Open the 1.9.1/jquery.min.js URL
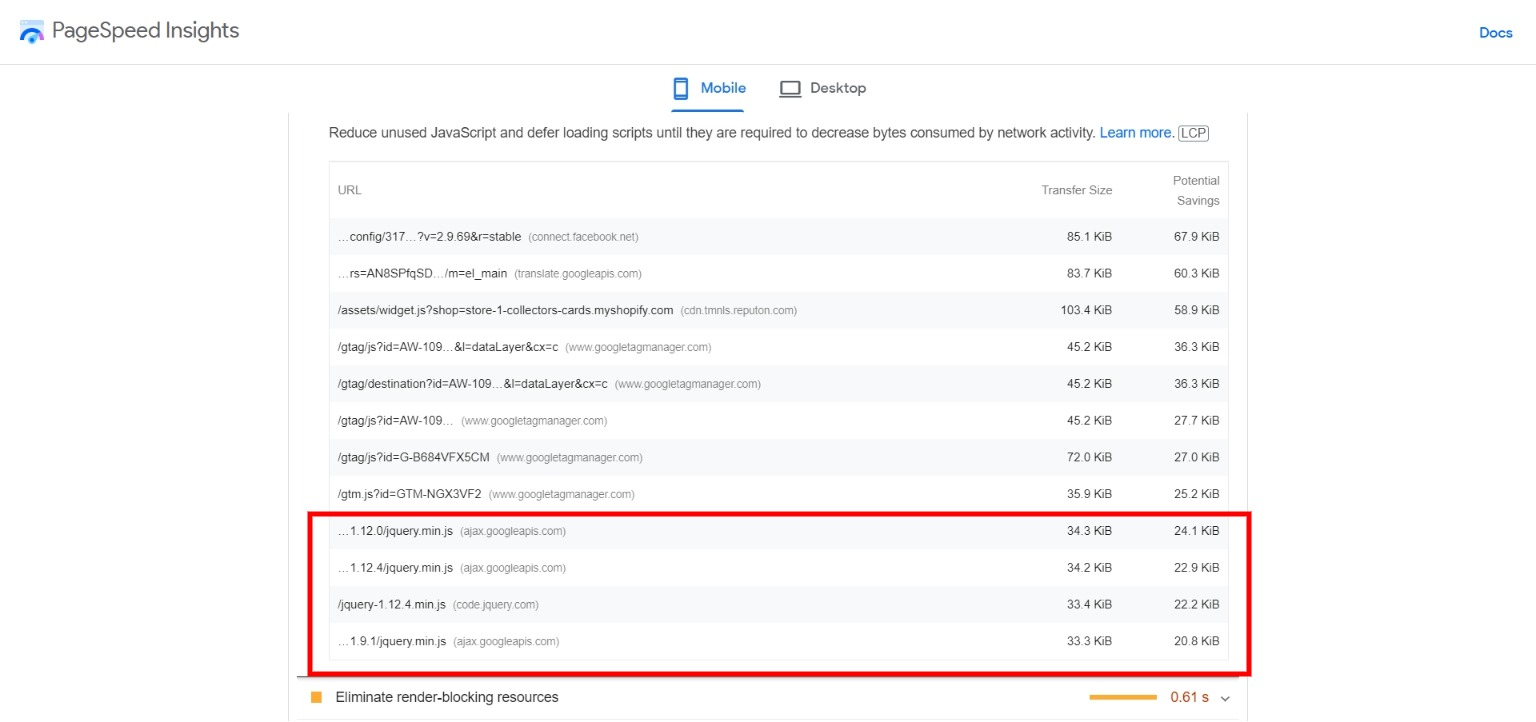The image size is (1536, 722). [x=392, y=641]
